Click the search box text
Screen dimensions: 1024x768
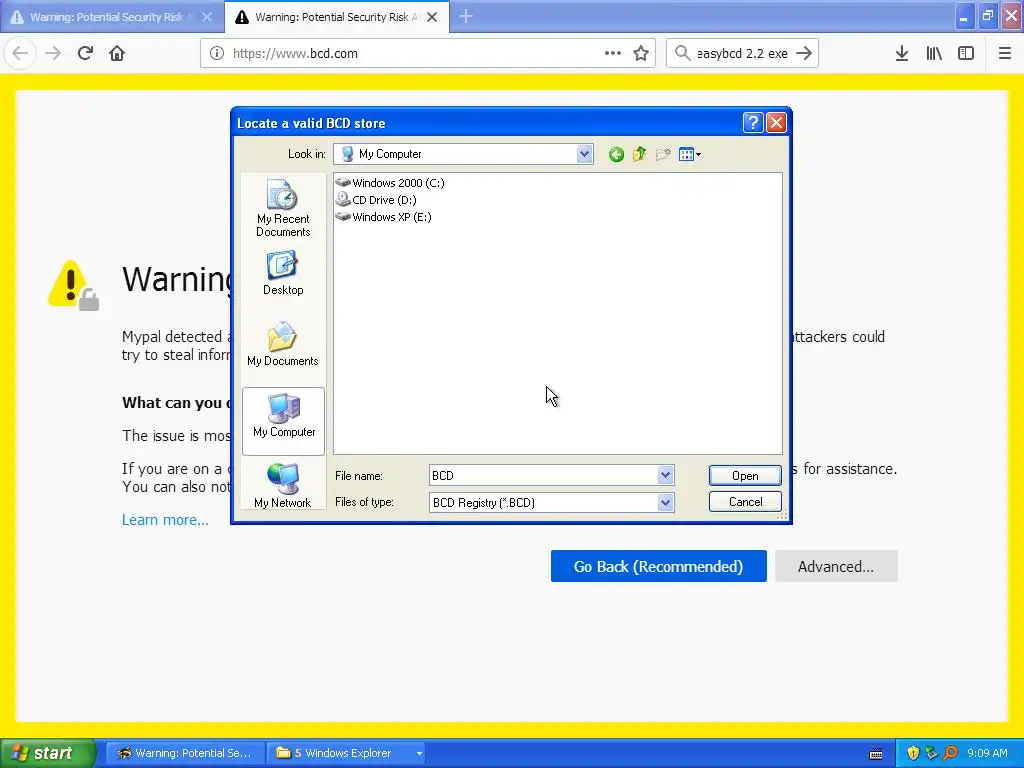[742, 54]
